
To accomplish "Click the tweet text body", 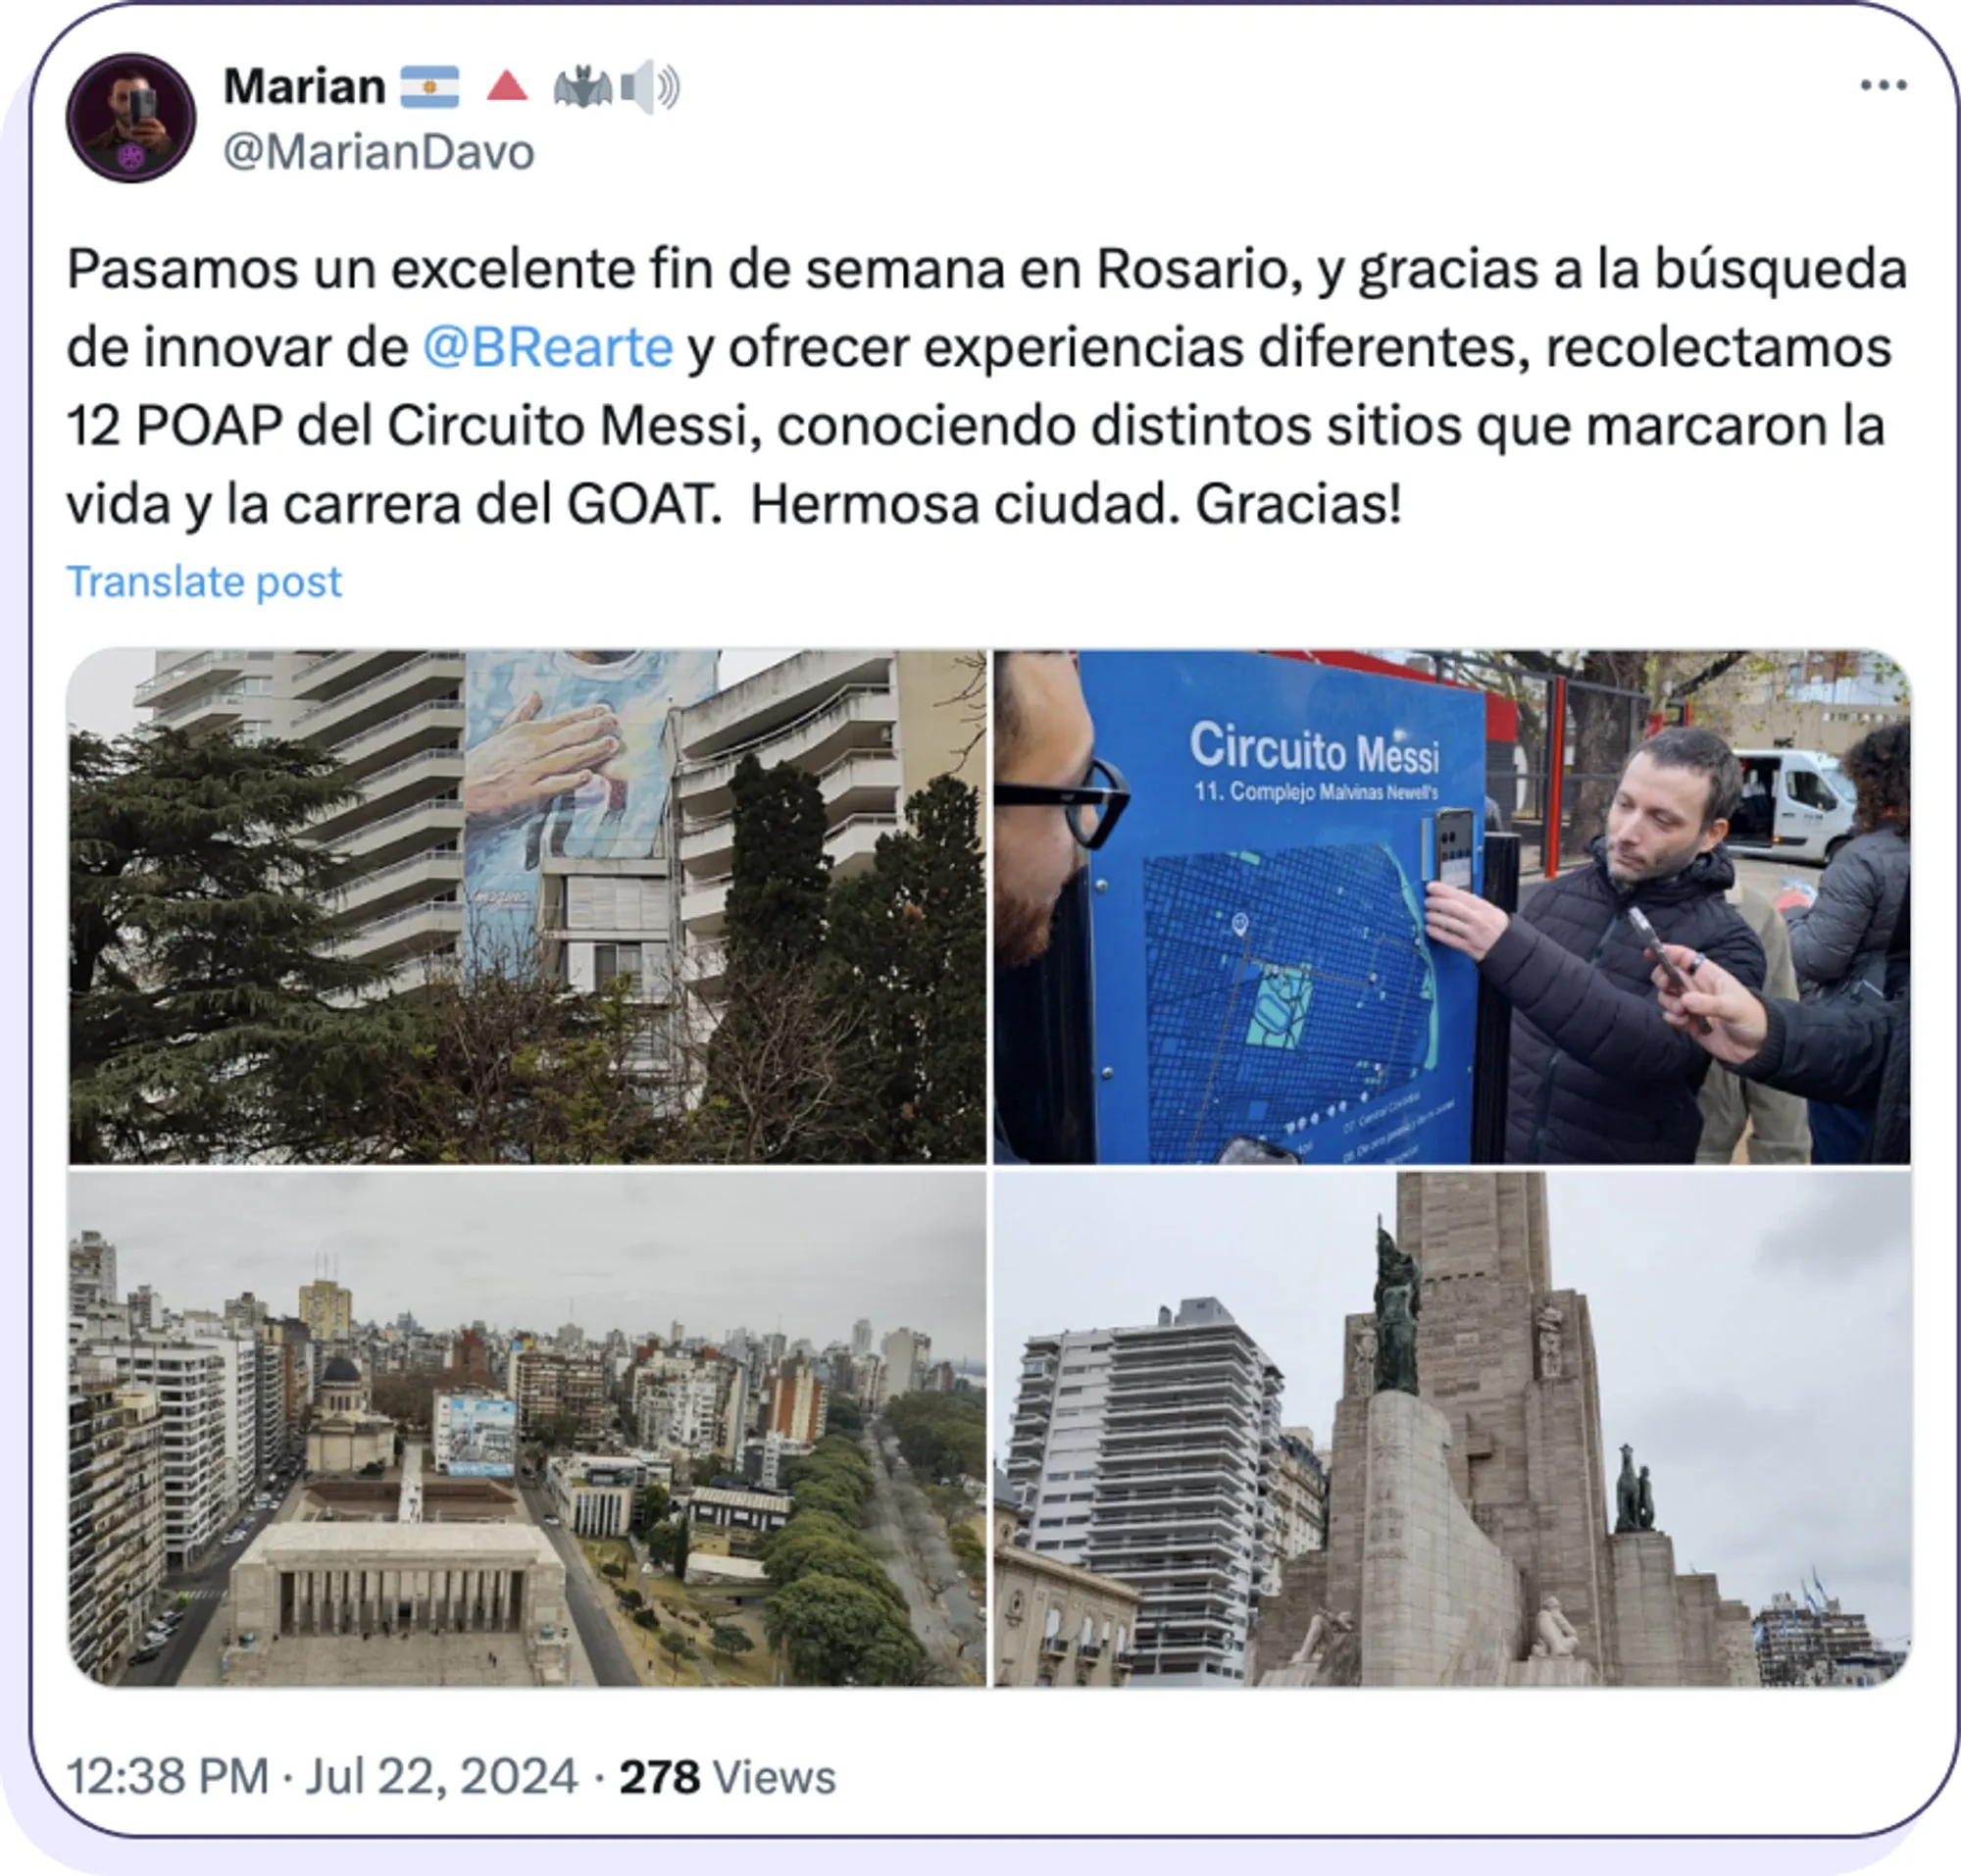I will (986, 386).
